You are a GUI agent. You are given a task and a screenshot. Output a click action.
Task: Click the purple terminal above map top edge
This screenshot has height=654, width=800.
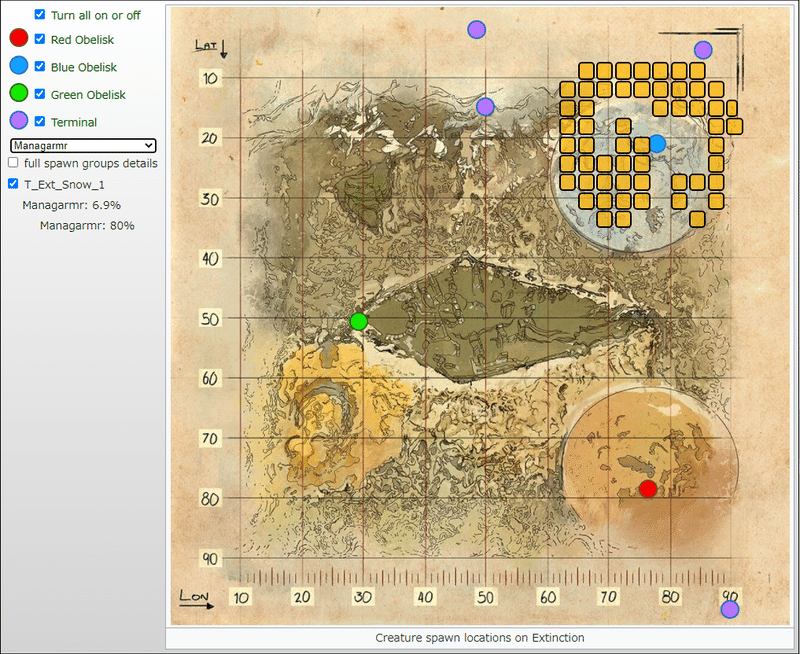pyautogui.click(x=477, y=30)
